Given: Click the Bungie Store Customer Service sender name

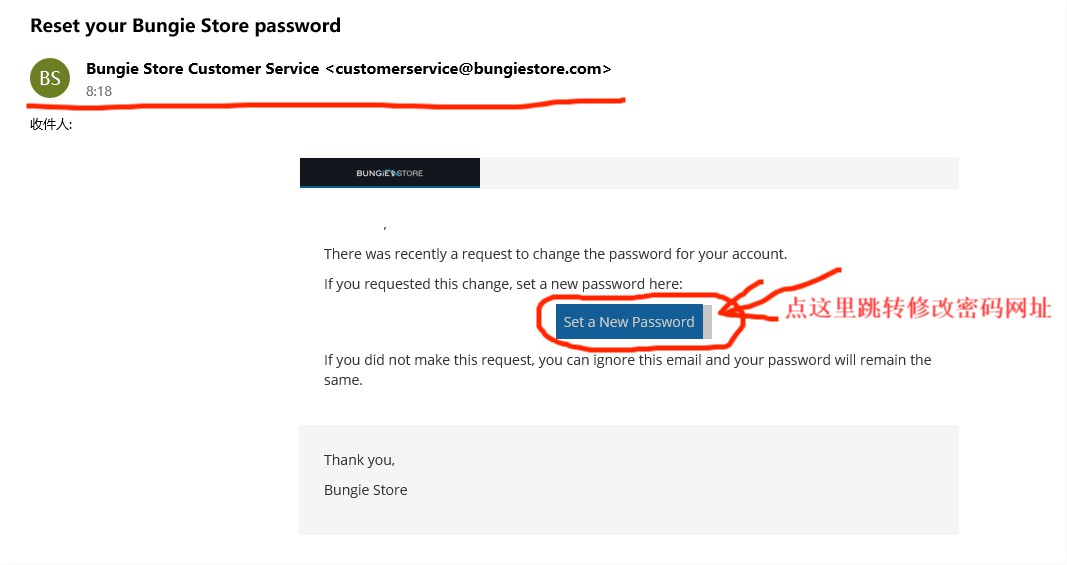Looking at the screenshot, I should tap(202, 69).
